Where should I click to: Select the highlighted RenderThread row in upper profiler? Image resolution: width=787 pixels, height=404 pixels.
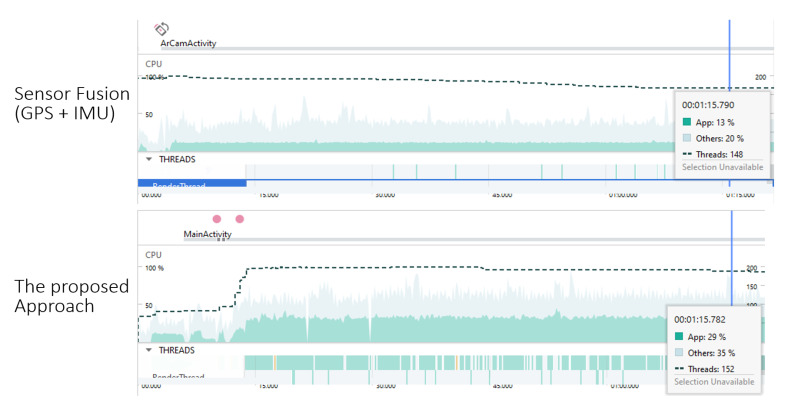(191, 184)
